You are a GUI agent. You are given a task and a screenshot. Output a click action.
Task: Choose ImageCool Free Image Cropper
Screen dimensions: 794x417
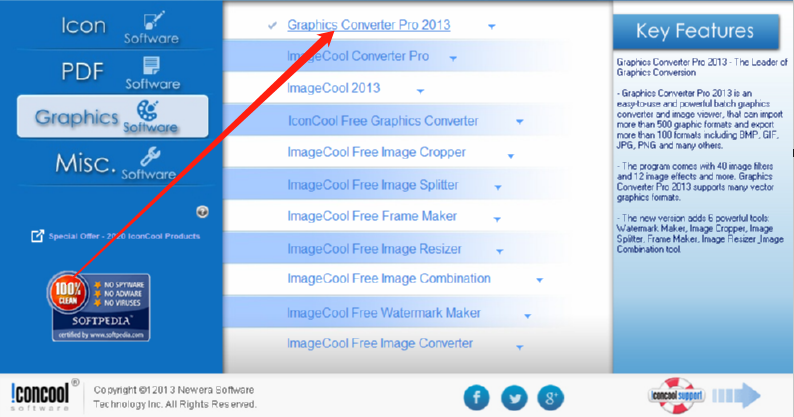(x=376, y=153)
